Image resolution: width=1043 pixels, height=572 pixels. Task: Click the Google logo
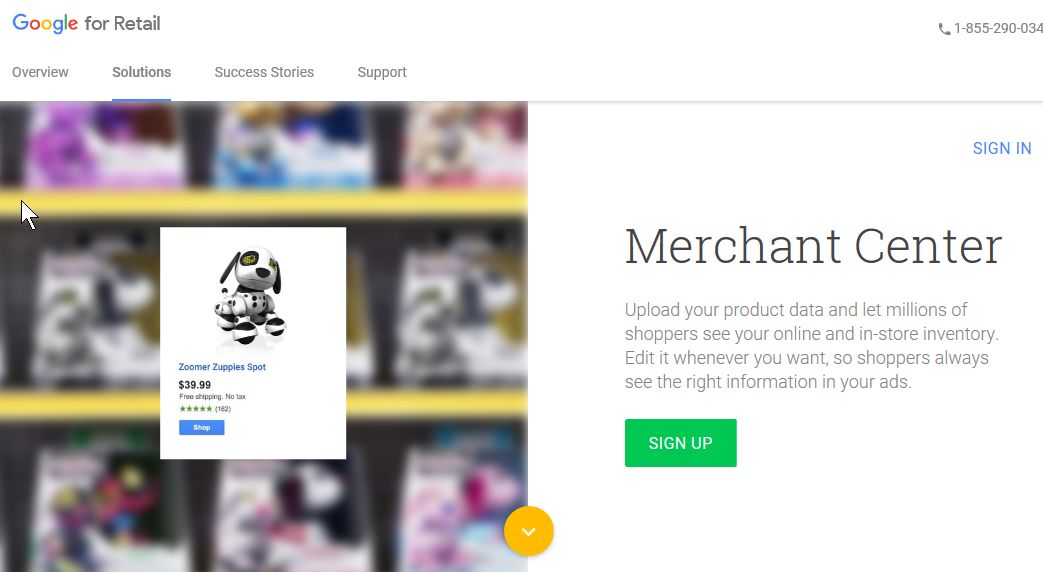coord(45,23)
